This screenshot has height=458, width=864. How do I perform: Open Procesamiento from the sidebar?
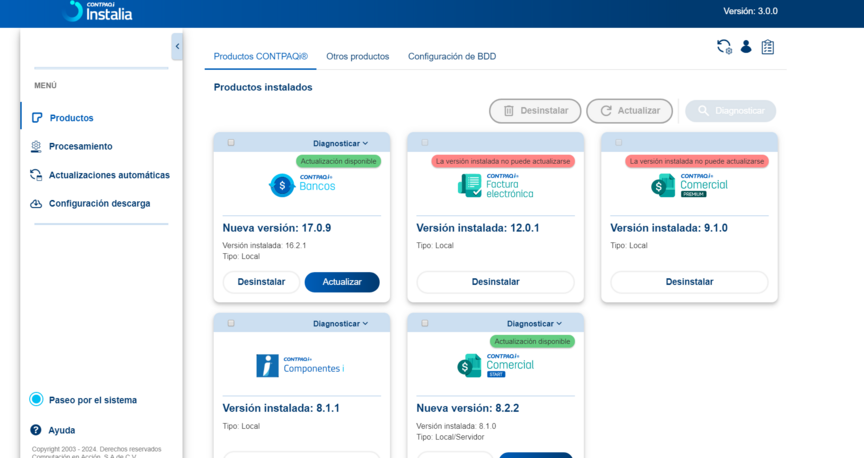(x=80, y=146)
